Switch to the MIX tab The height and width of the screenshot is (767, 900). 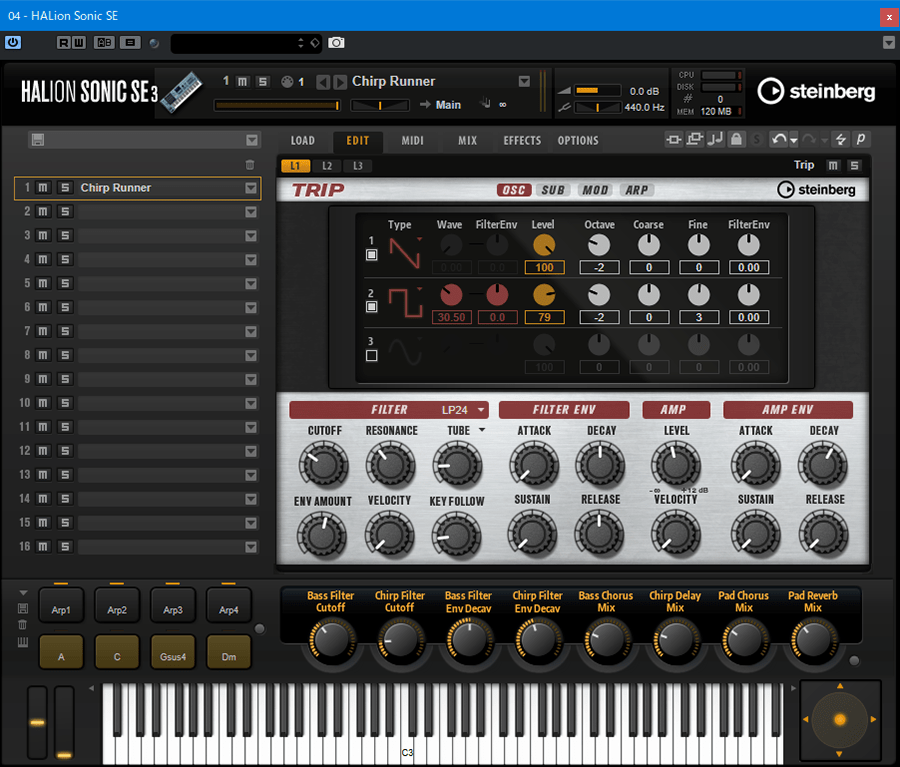click(x=468, y=141)
